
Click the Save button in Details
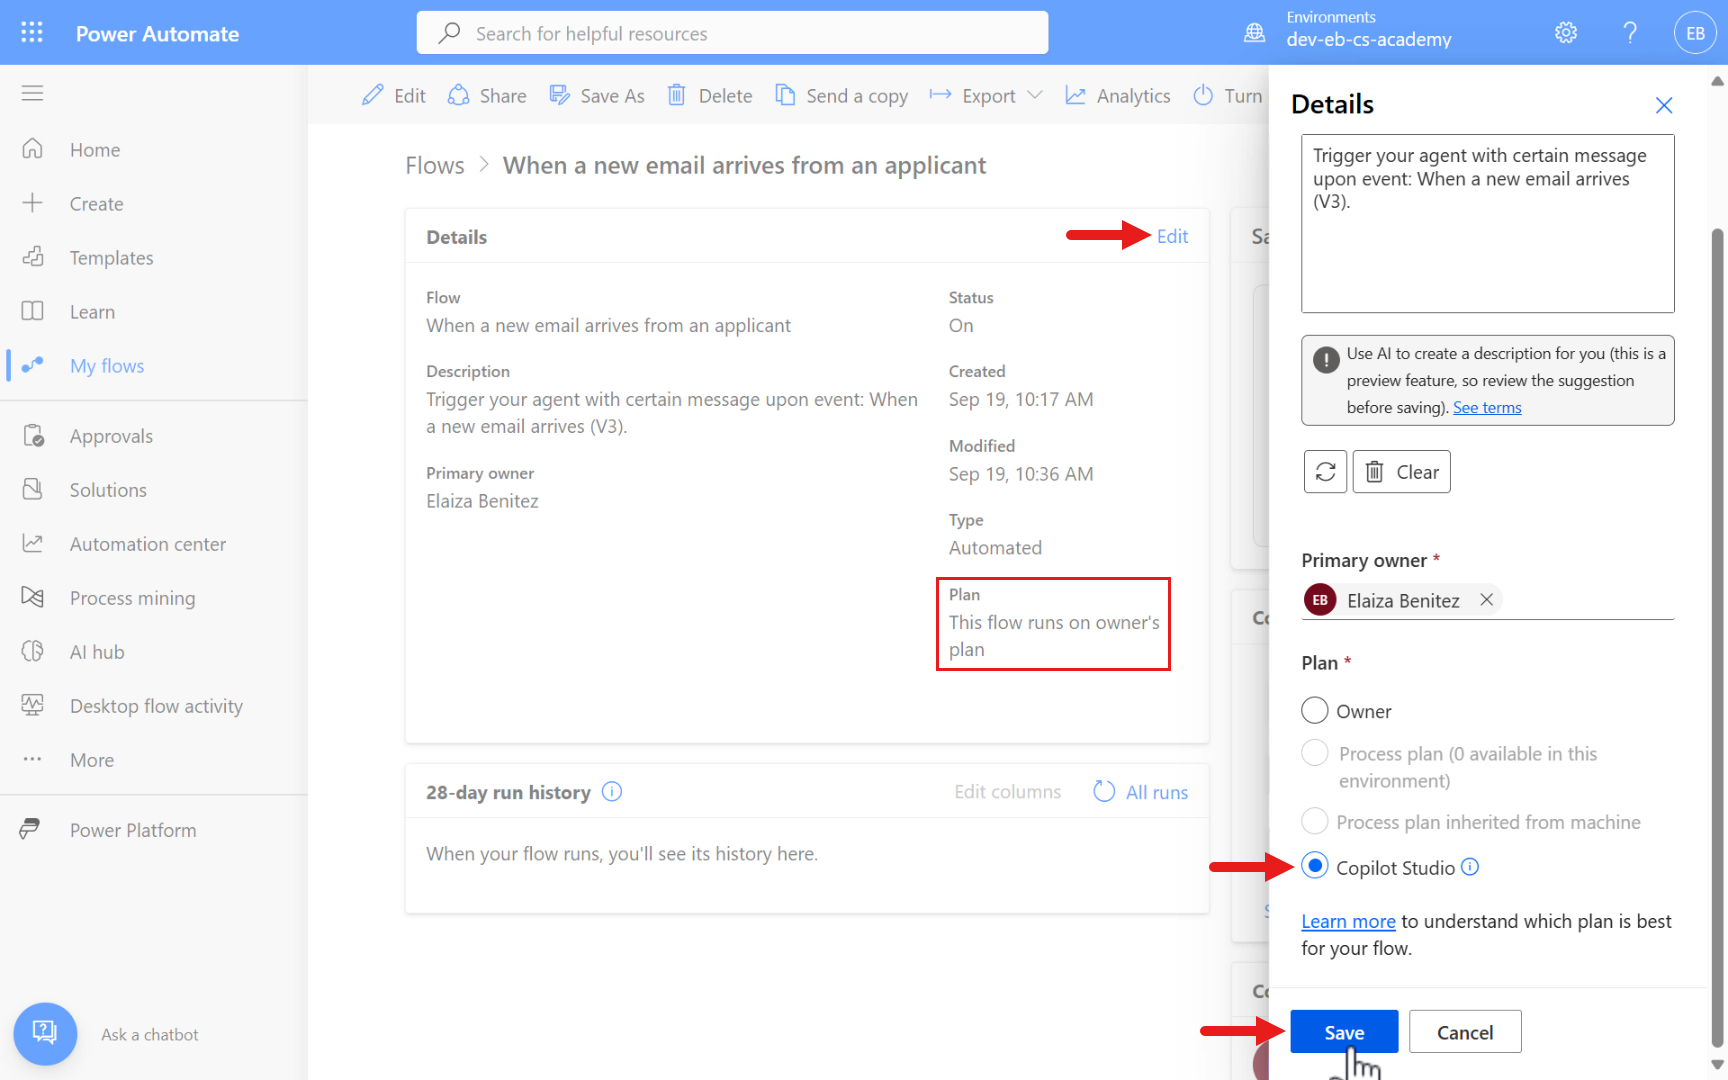(x=1344, y=1032)
